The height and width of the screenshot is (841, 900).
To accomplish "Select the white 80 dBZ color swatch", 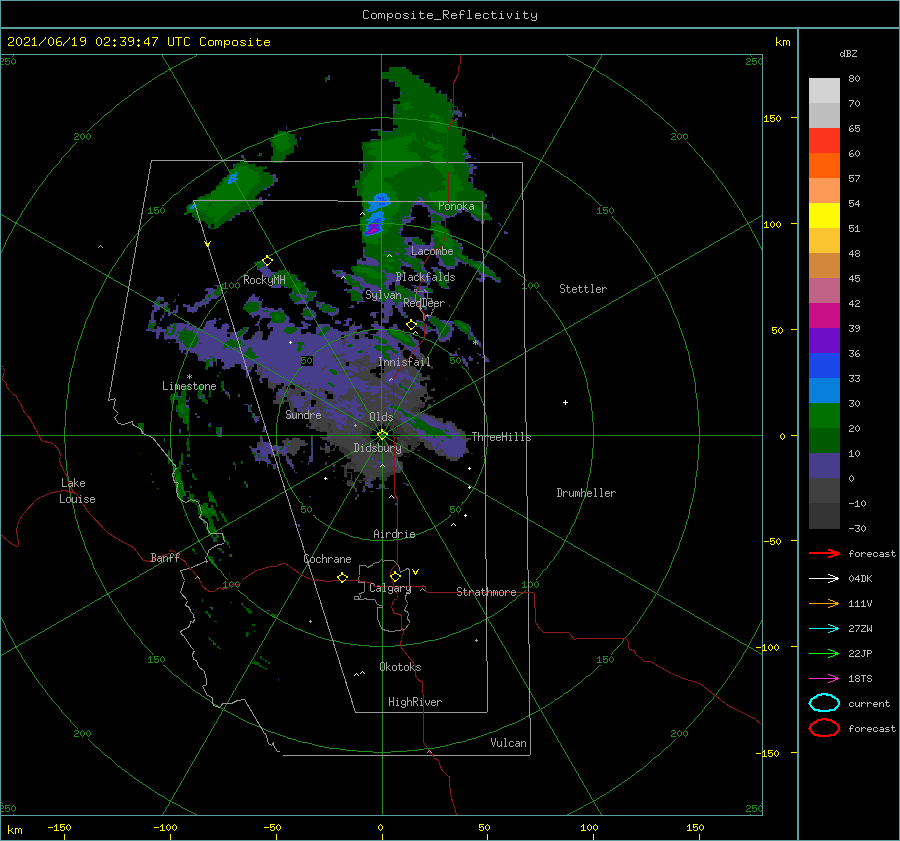I will [824, 90].
